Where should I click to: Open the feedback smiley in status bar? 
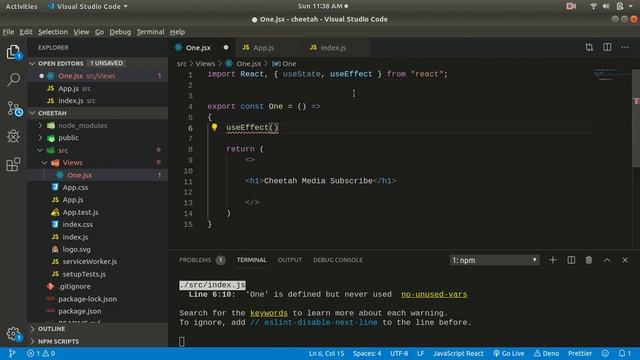coord(605,353)
